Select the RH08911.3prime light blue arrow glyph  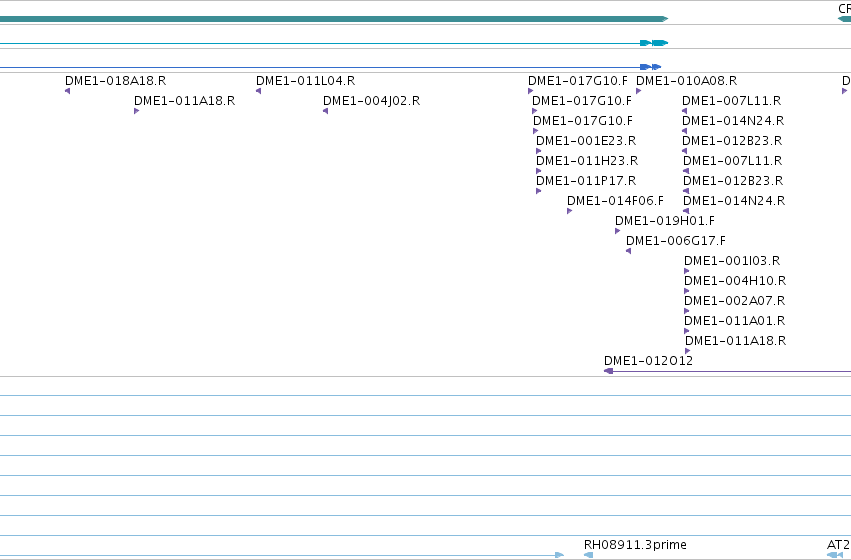pos(588,555)
